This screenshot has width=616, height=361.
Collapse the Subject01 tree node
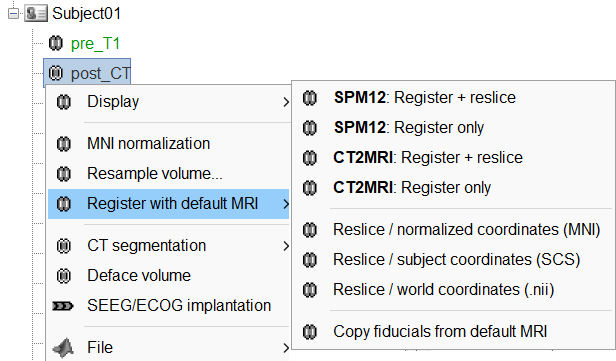click(13, 14)
